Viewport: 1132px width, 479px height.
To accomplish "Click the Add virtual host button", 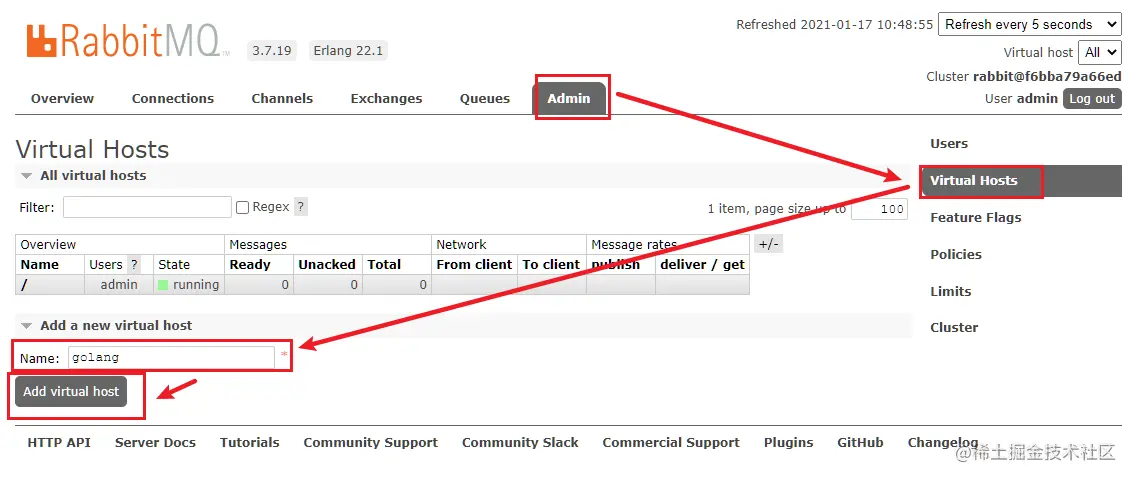I will (x=71, y=392).
